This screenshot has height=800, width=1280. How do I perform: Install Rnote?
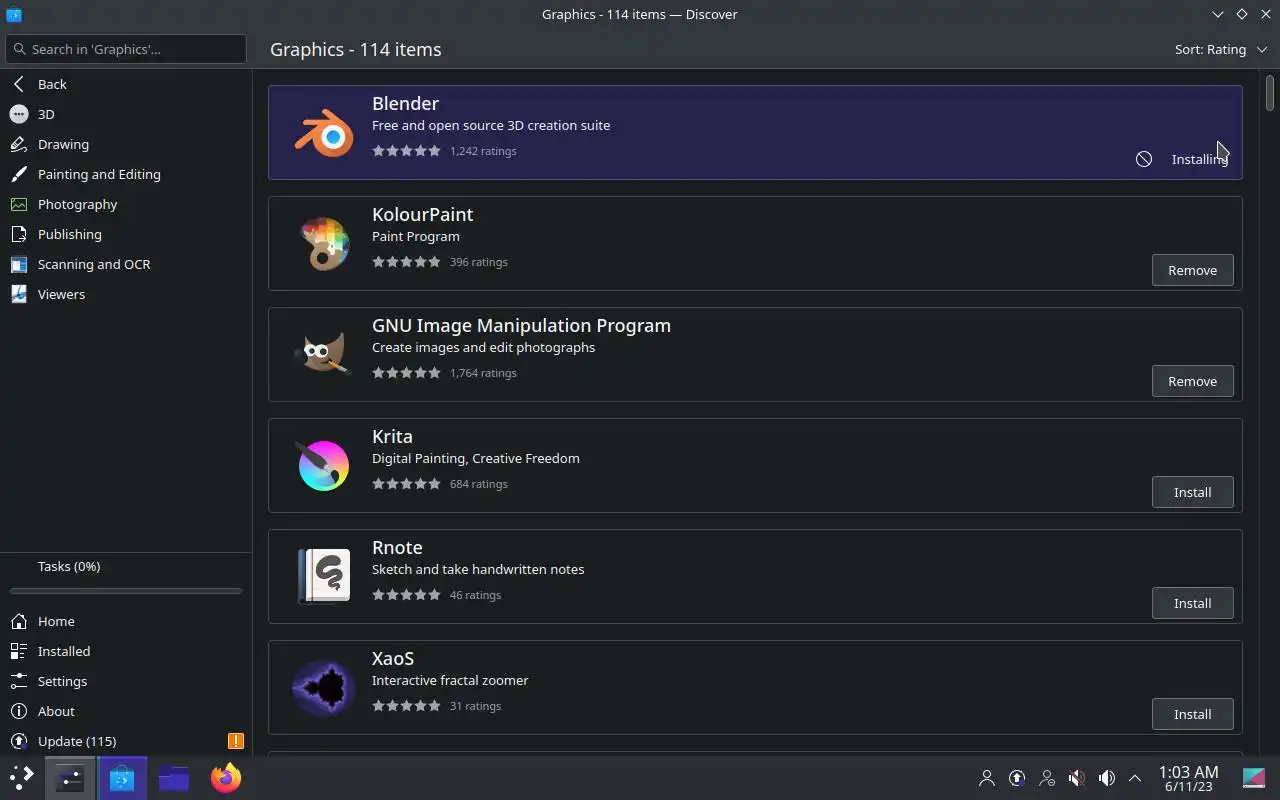pyautogui.click(x=1192, y=603)
